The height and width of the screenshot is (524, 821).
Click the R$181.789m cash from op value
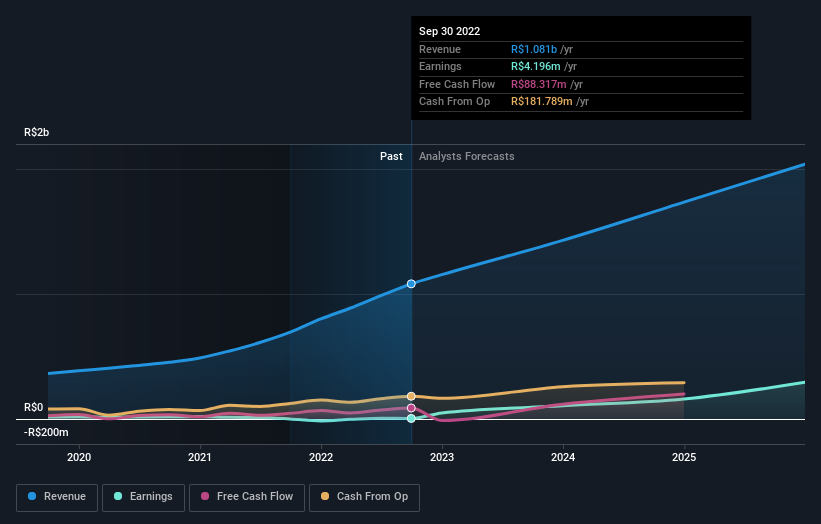pyautogui.click(x=541, y=102)
